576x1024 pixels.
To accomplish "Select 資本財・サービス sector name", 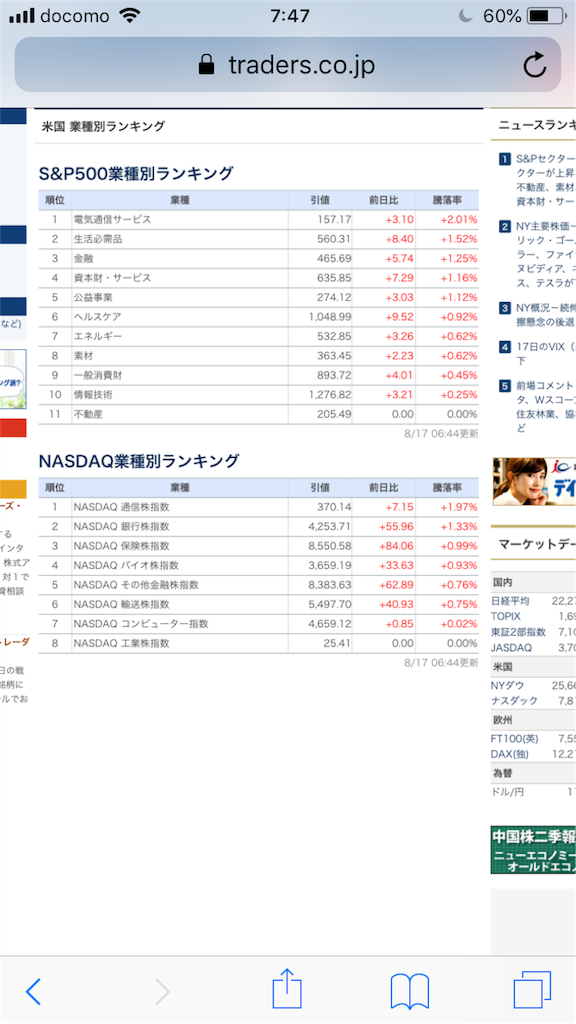I will [x=112, y=278].
